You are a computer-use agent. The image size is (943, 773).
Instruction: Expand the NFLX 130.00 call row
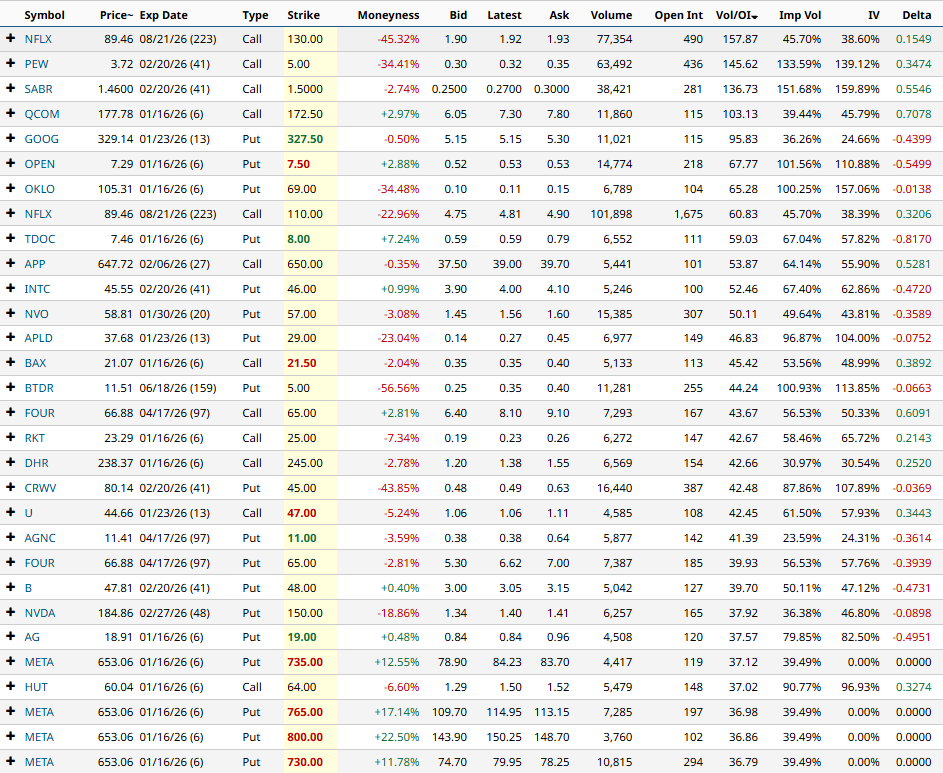coord(10,38)
